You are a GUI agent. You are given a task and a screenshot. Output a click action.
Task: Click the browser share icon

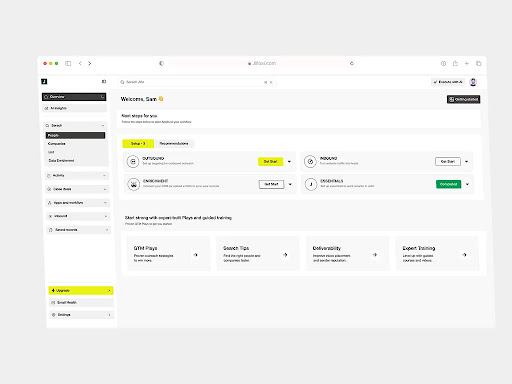(455, 63)
